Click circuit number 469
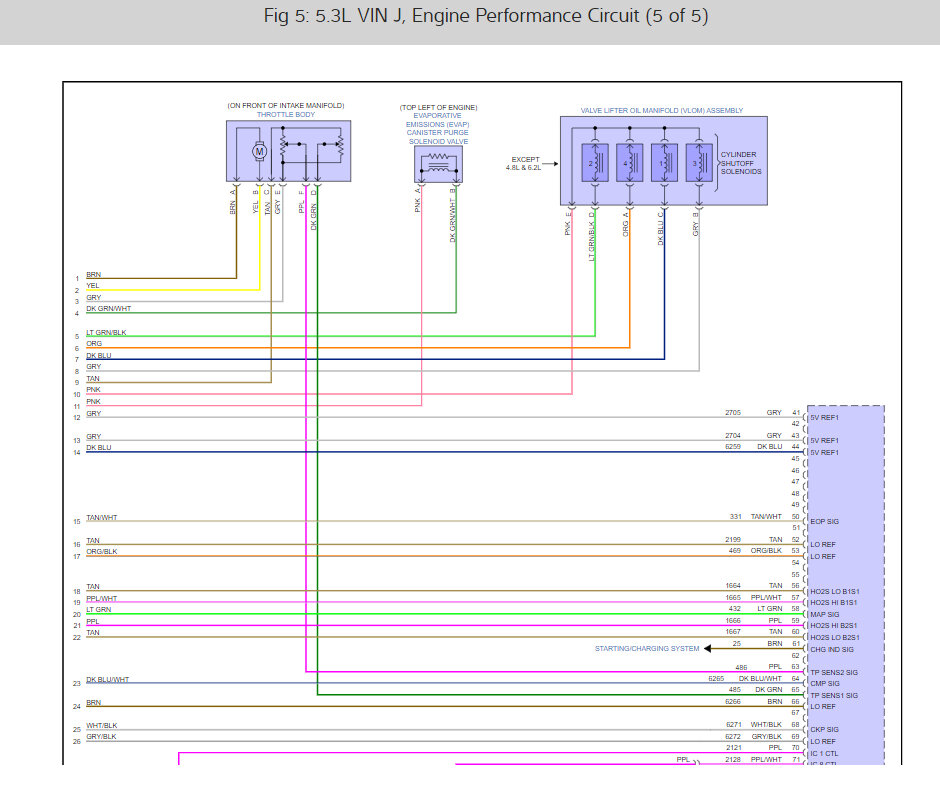 734,550
